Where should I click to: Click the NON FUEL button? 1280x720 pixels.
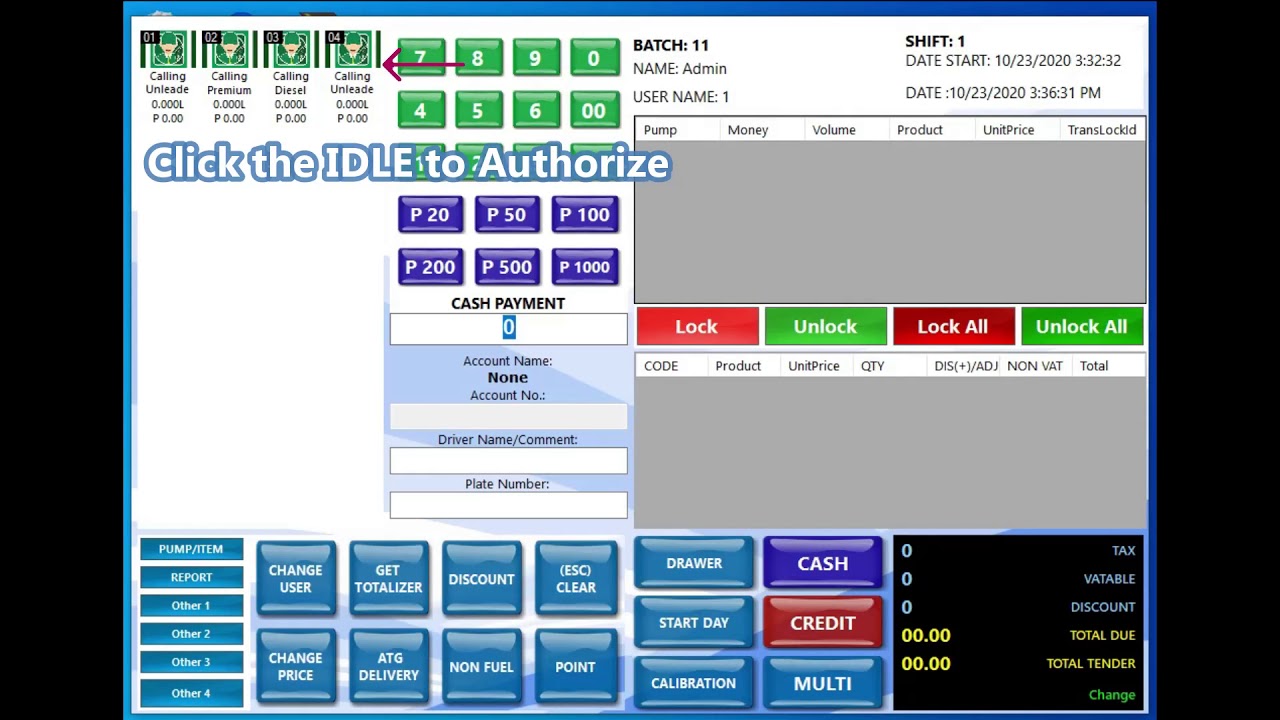point(481,667)
